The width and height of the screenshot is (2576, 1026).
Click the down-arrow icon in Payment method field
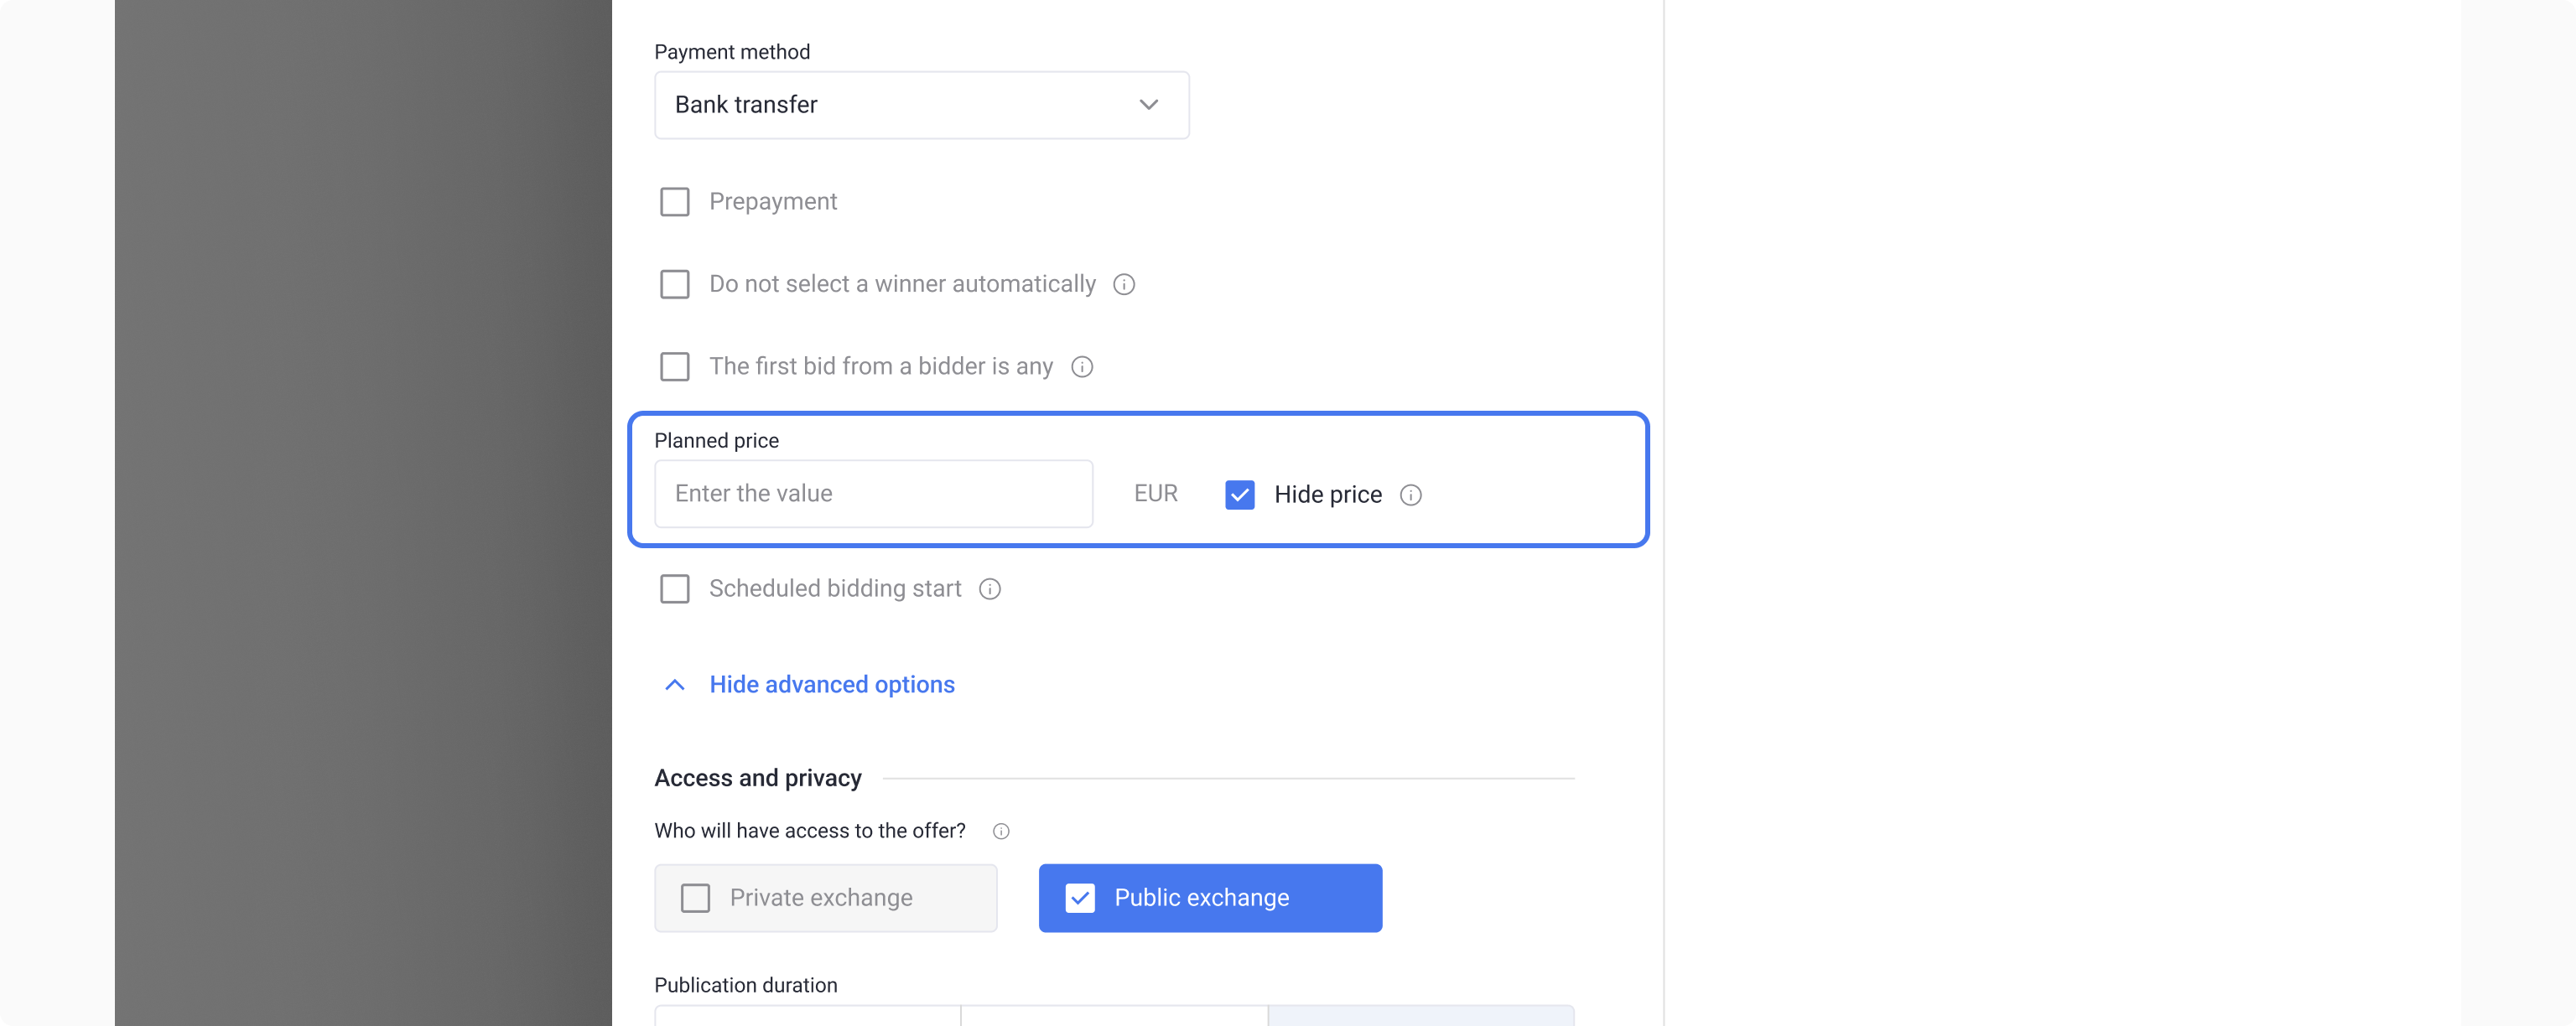point(1149,105)
